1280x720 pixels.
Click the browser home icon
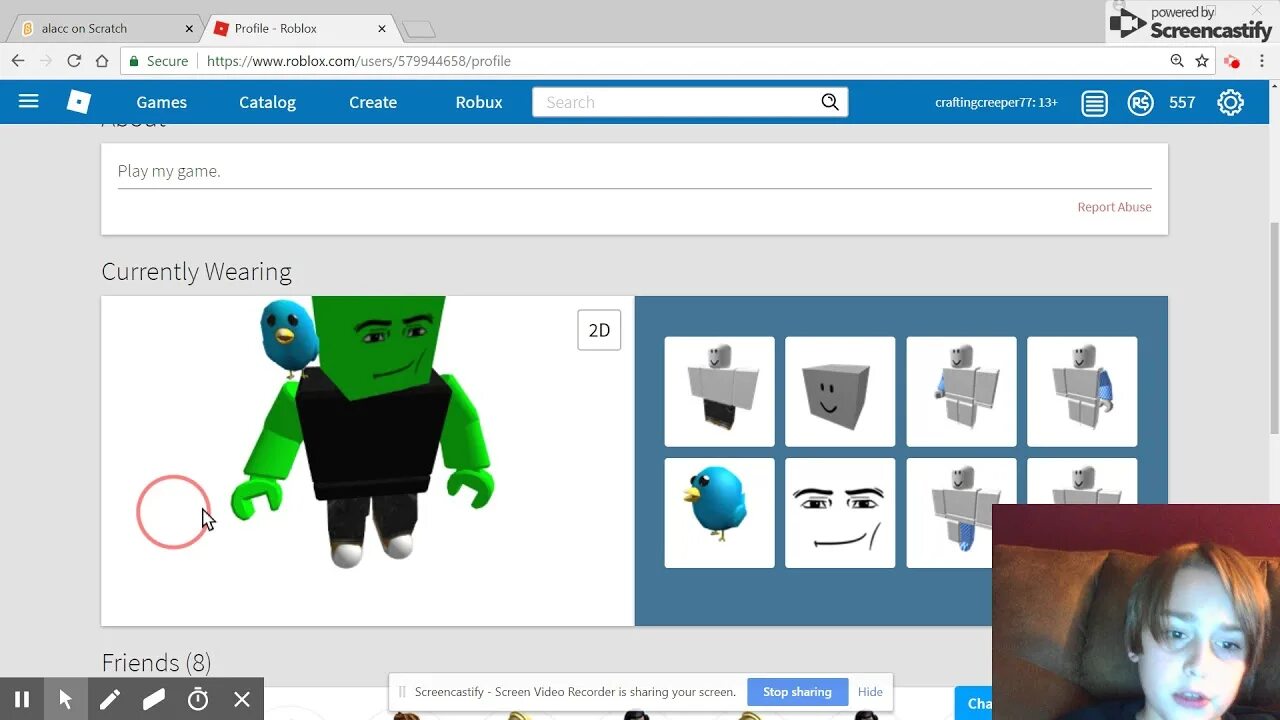101,61
